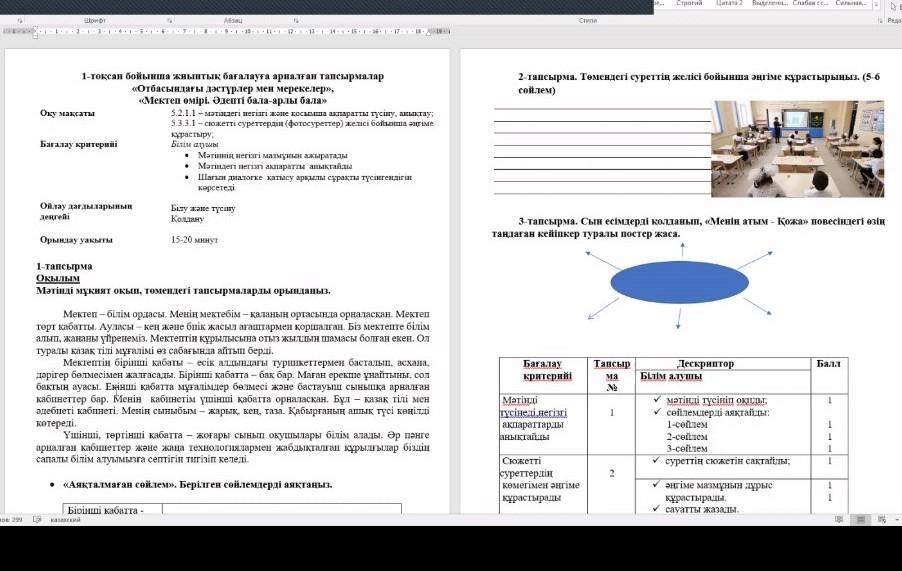902x571 pixels.
Task: Click the empty cell beside Бірінші қабатта
Action: point(280,509)
